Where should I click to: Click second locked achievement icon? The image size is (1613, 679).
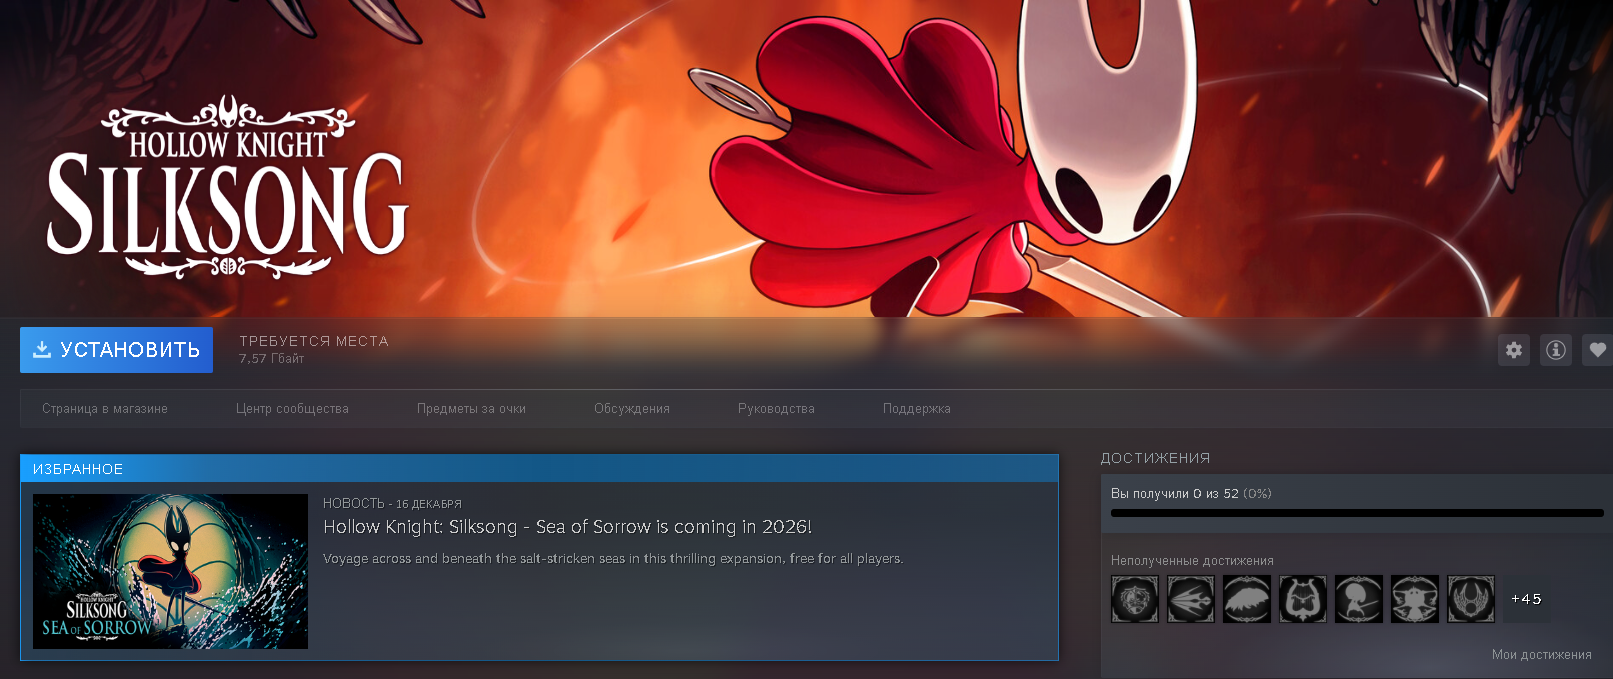(1191, 599)
